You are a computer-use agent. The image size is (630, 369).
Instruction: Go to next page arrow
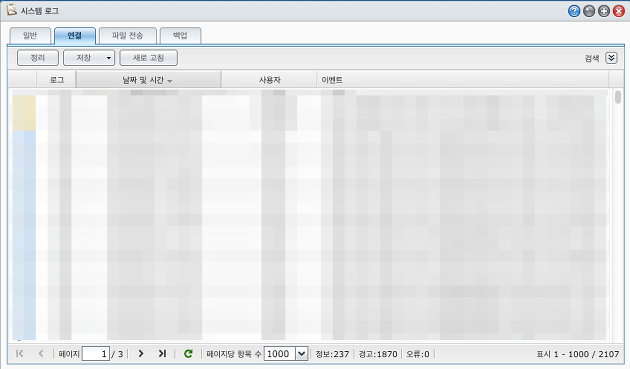pyautogui.click(x=141, y=353)
